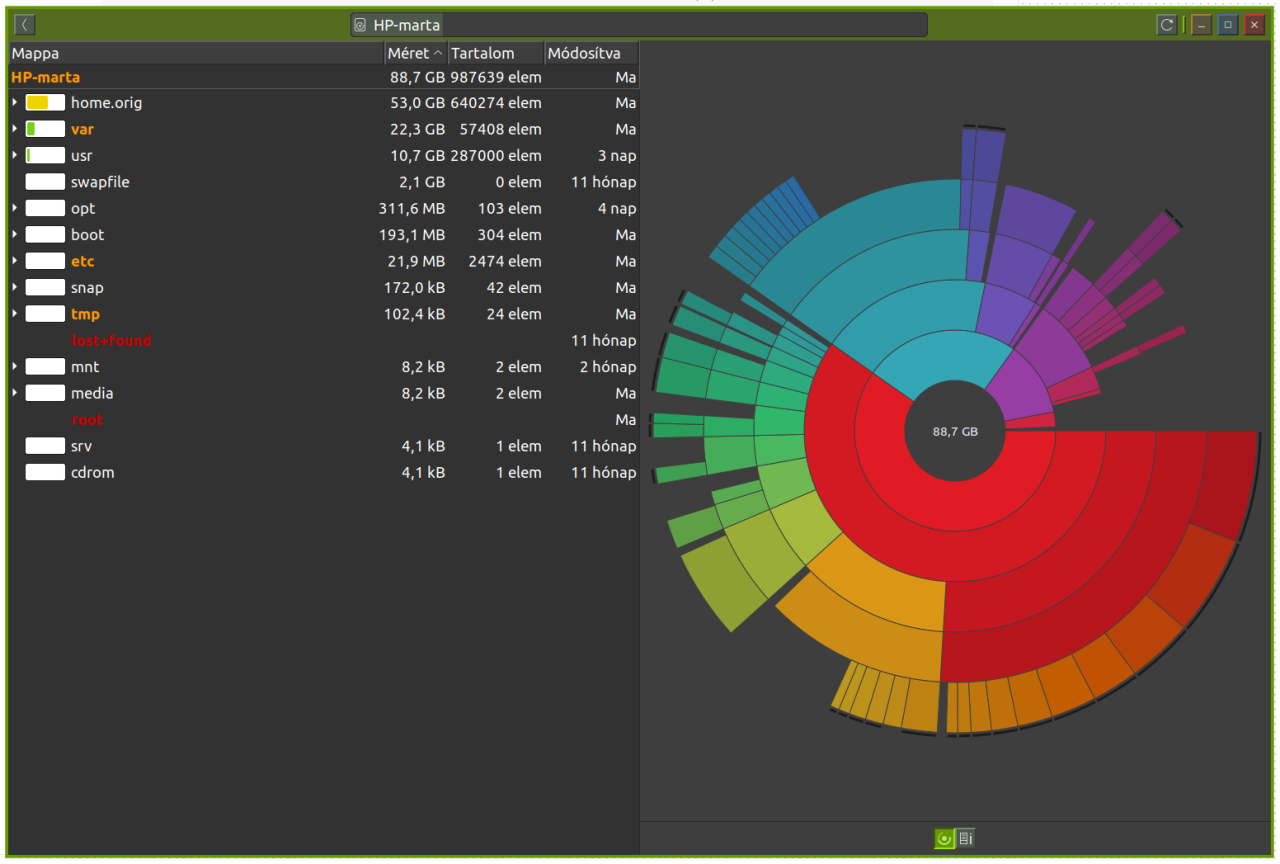The width and height of the screenshot is (1280, 864).
Task: Close the disk analyzer window
Action: [x=1254, y=25]
